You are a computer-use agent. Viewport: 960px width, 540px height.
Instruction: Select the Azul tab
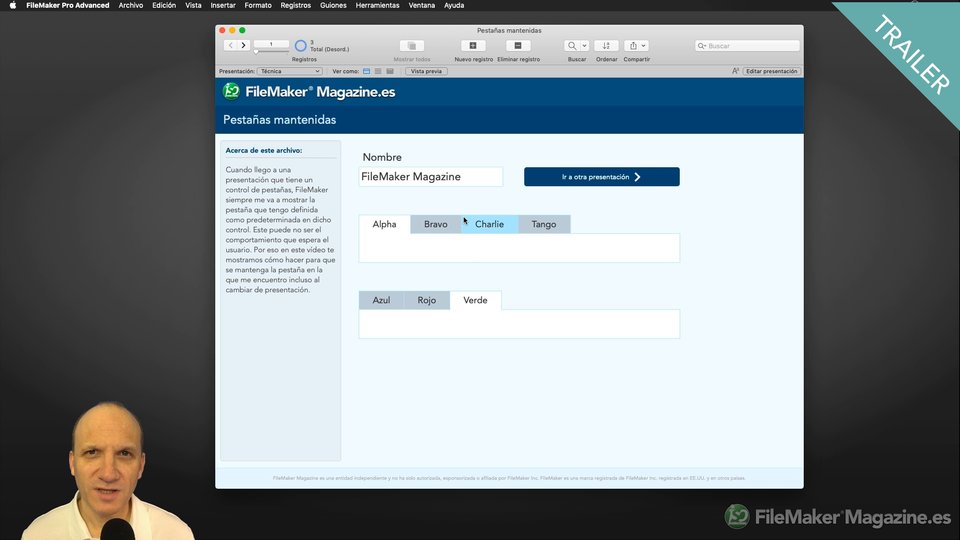pyautogui.click(x=381, y=300)
